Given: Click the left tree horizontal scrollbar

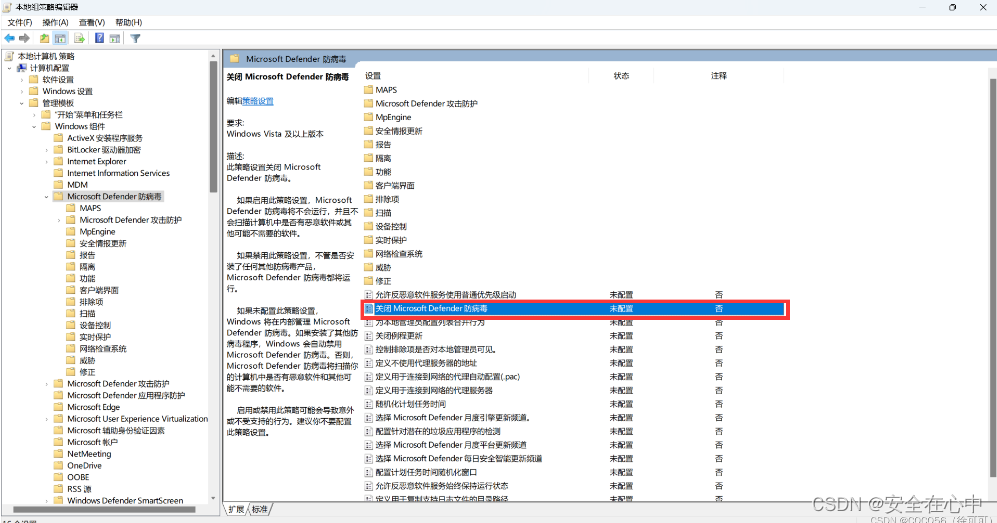Looking at the screenshot, I should pyautogui.click(x=106, y=510).
